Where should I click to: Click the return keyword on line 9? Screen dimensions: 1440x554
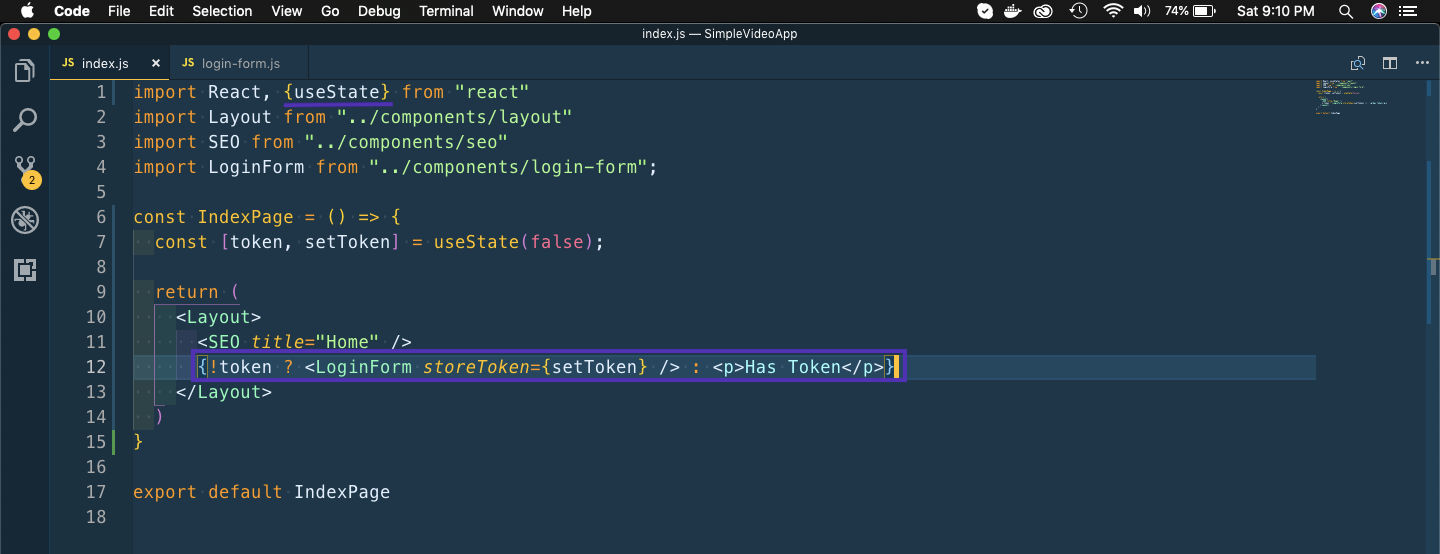click(187, 292)
